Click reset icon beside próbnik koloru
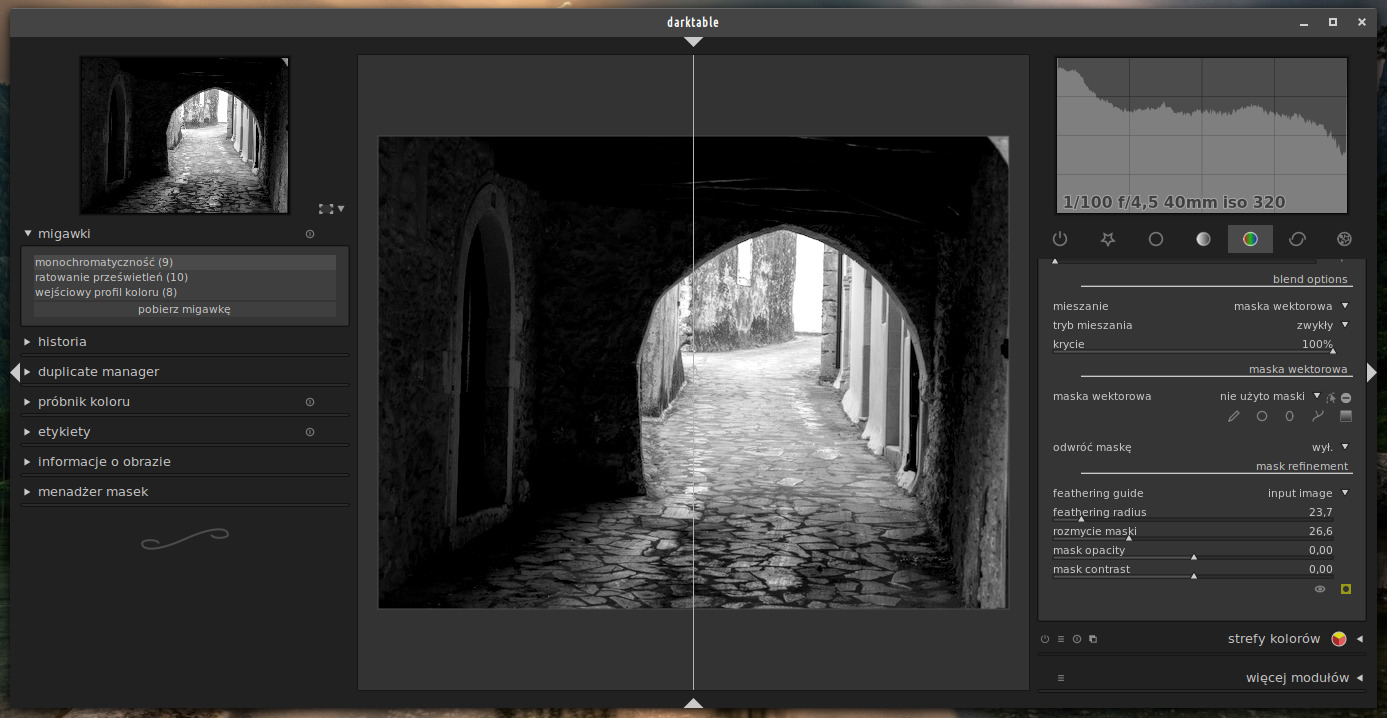The width and height of the screenshot is (1387, 718). tap(310, 402)
